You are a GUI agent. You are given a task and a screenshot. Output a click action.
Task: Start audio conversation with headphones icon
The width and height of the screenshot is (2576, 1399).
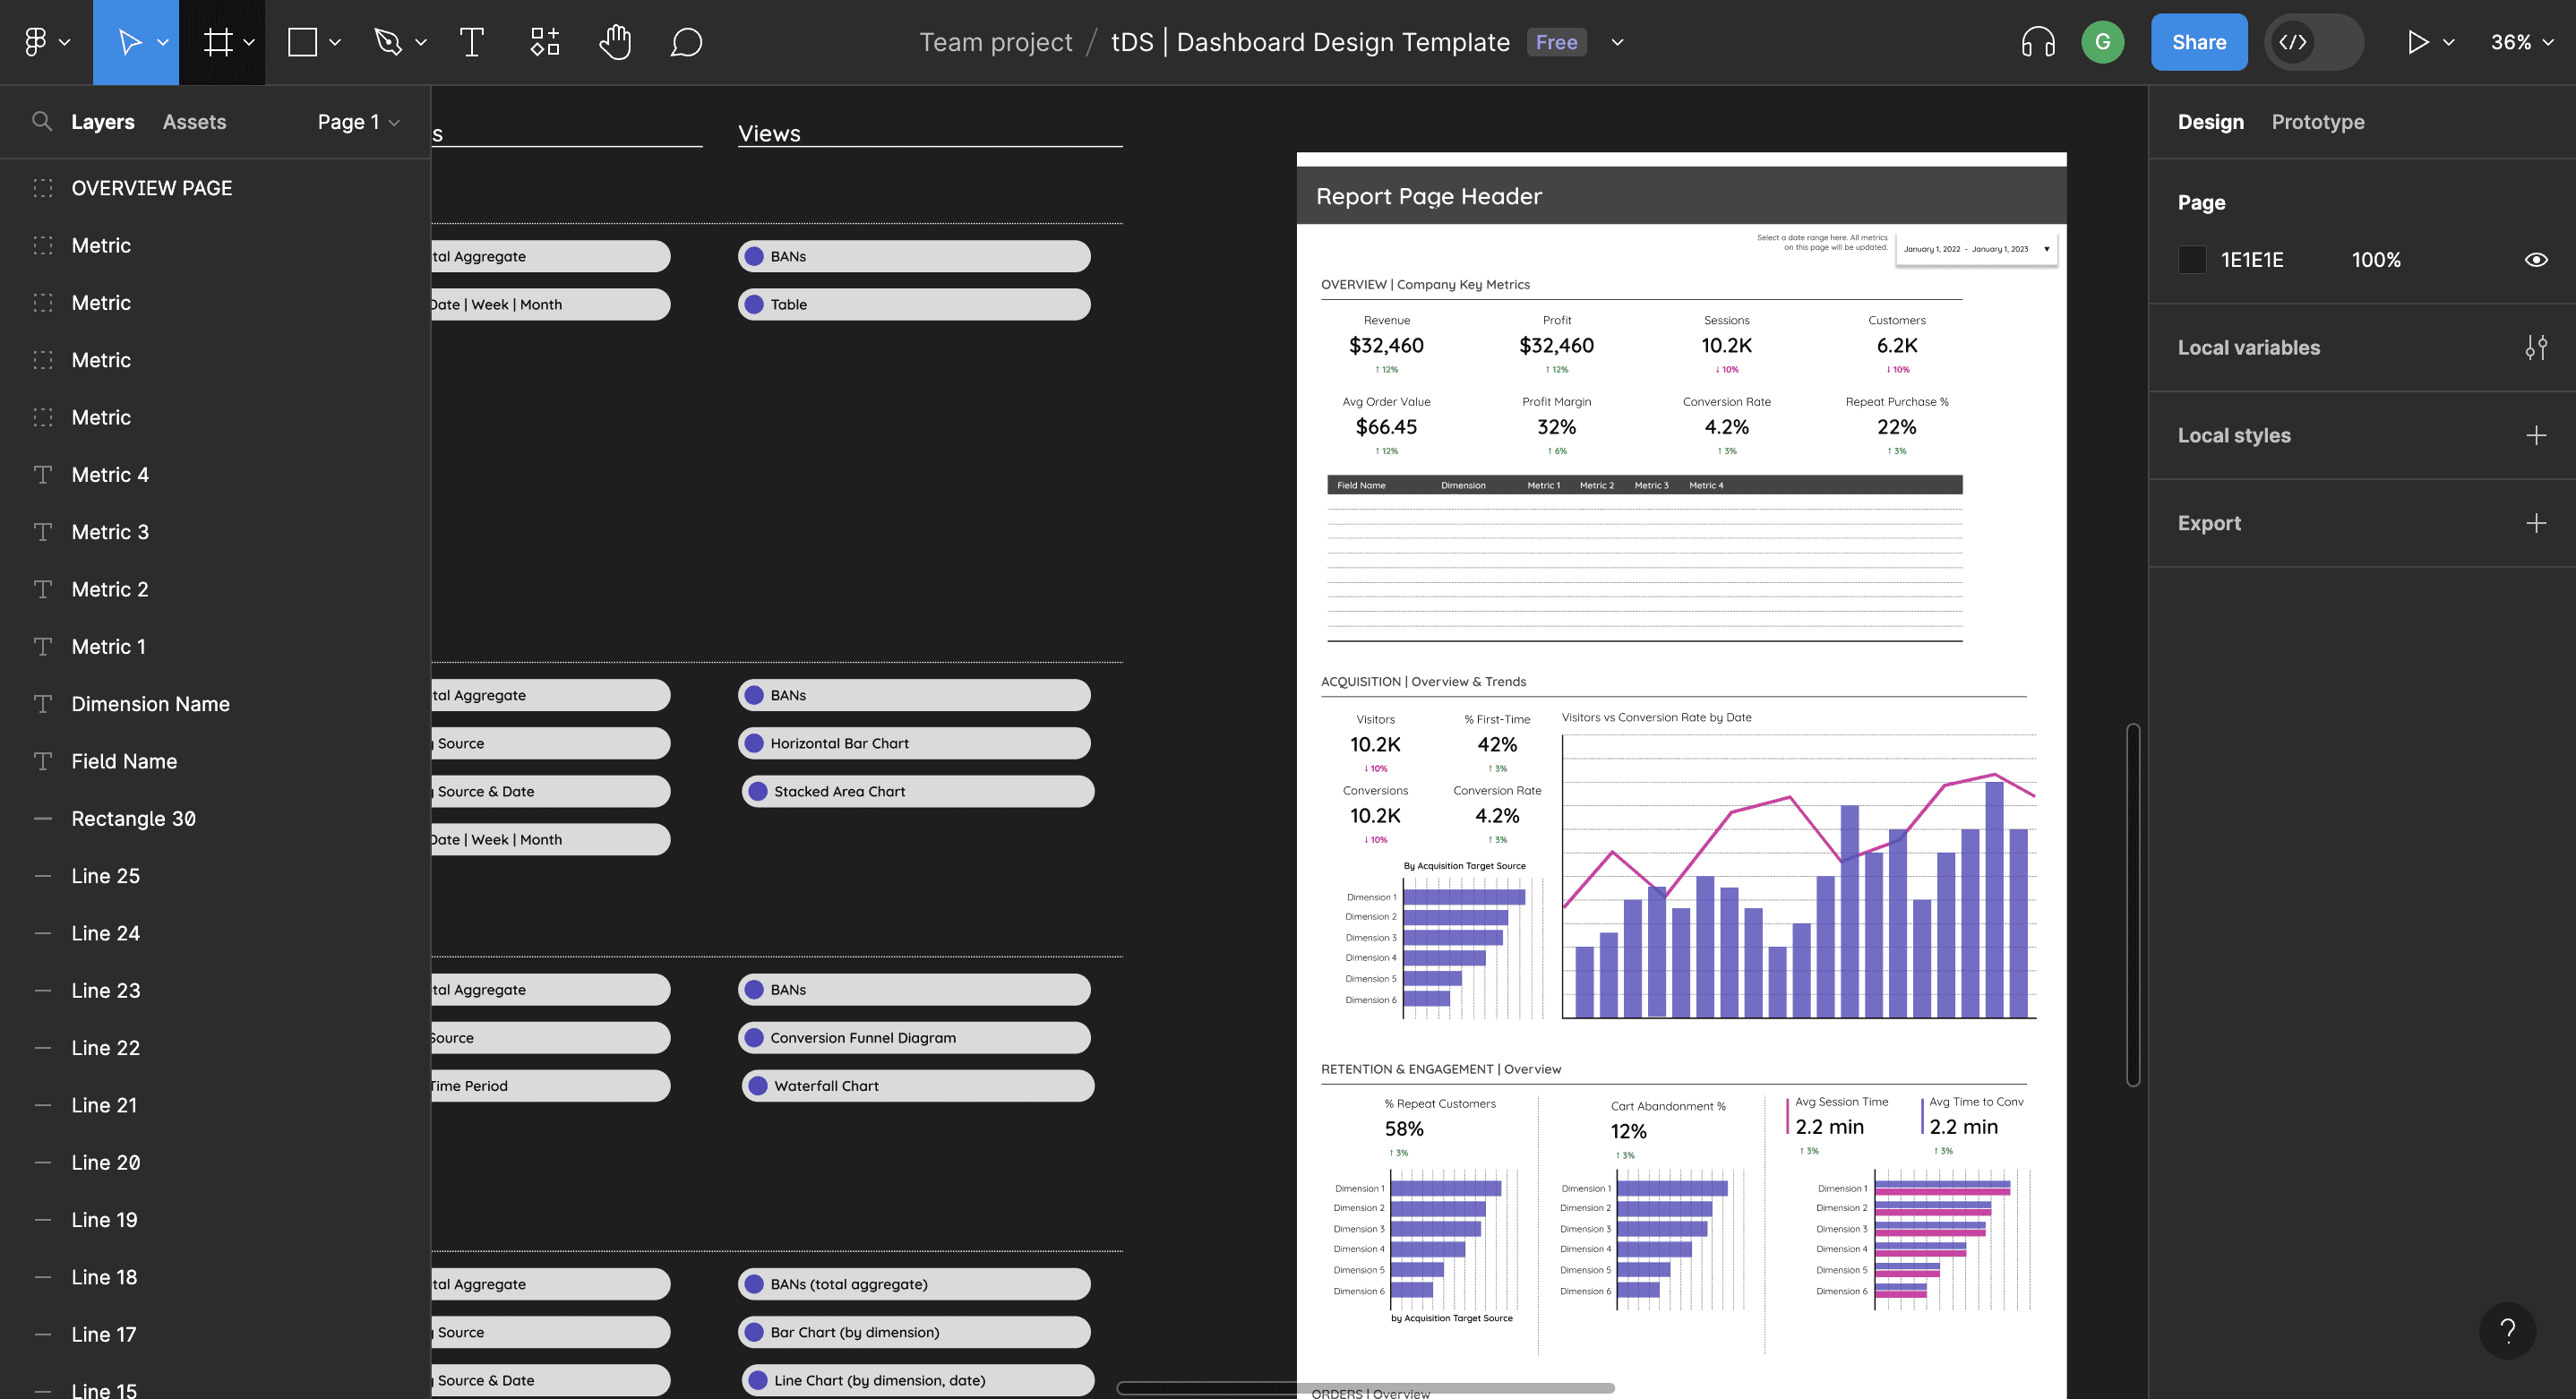coord(2037,42)
